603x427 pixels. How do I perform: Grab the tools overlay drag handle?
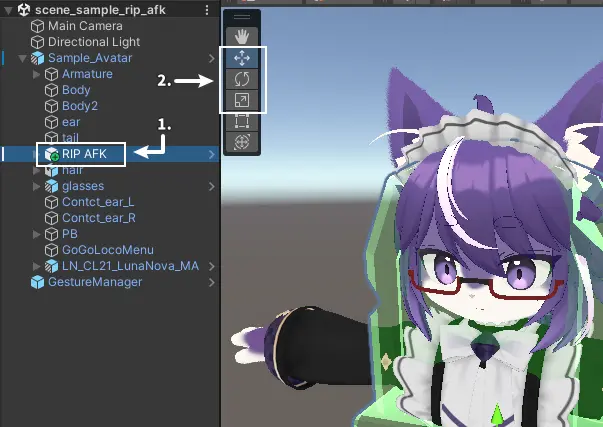(242, 17)
